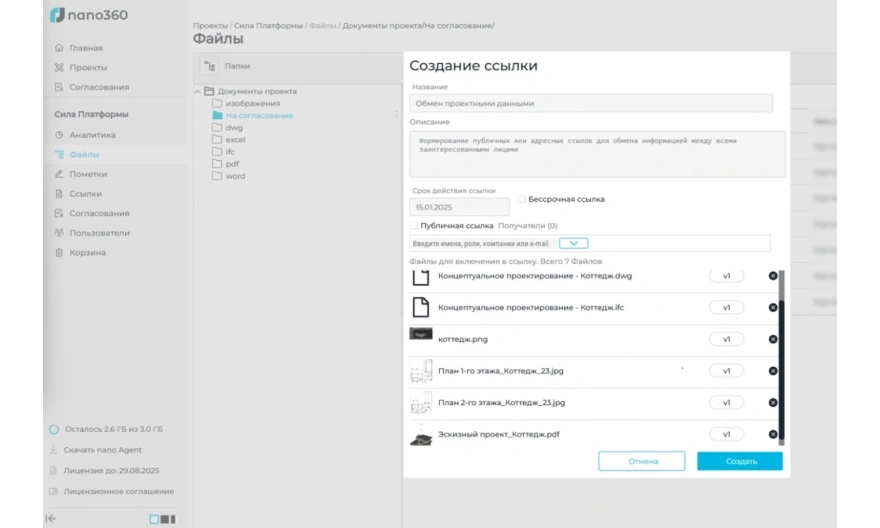Image resolution: width=880 pixels, height=528 pixels.
Task: Tick the Публичная ссылка checkbox
Action: [414, 226]
